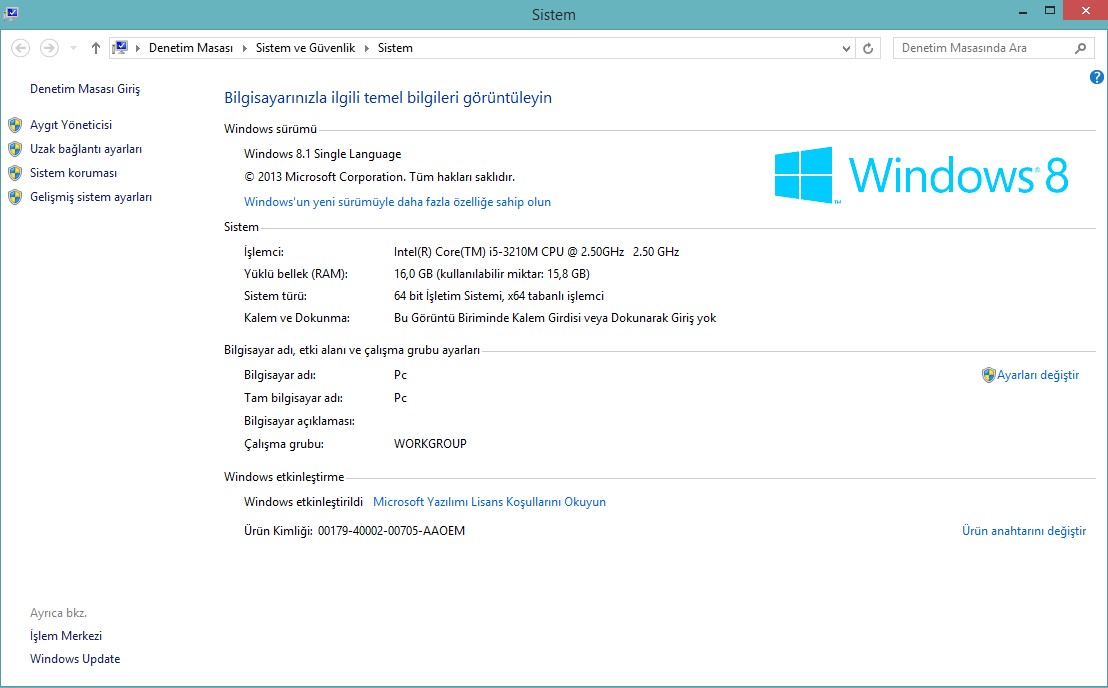Select the WORKGROUP value
This screenshot has height=688, width=1108.
tap(430, 444)
